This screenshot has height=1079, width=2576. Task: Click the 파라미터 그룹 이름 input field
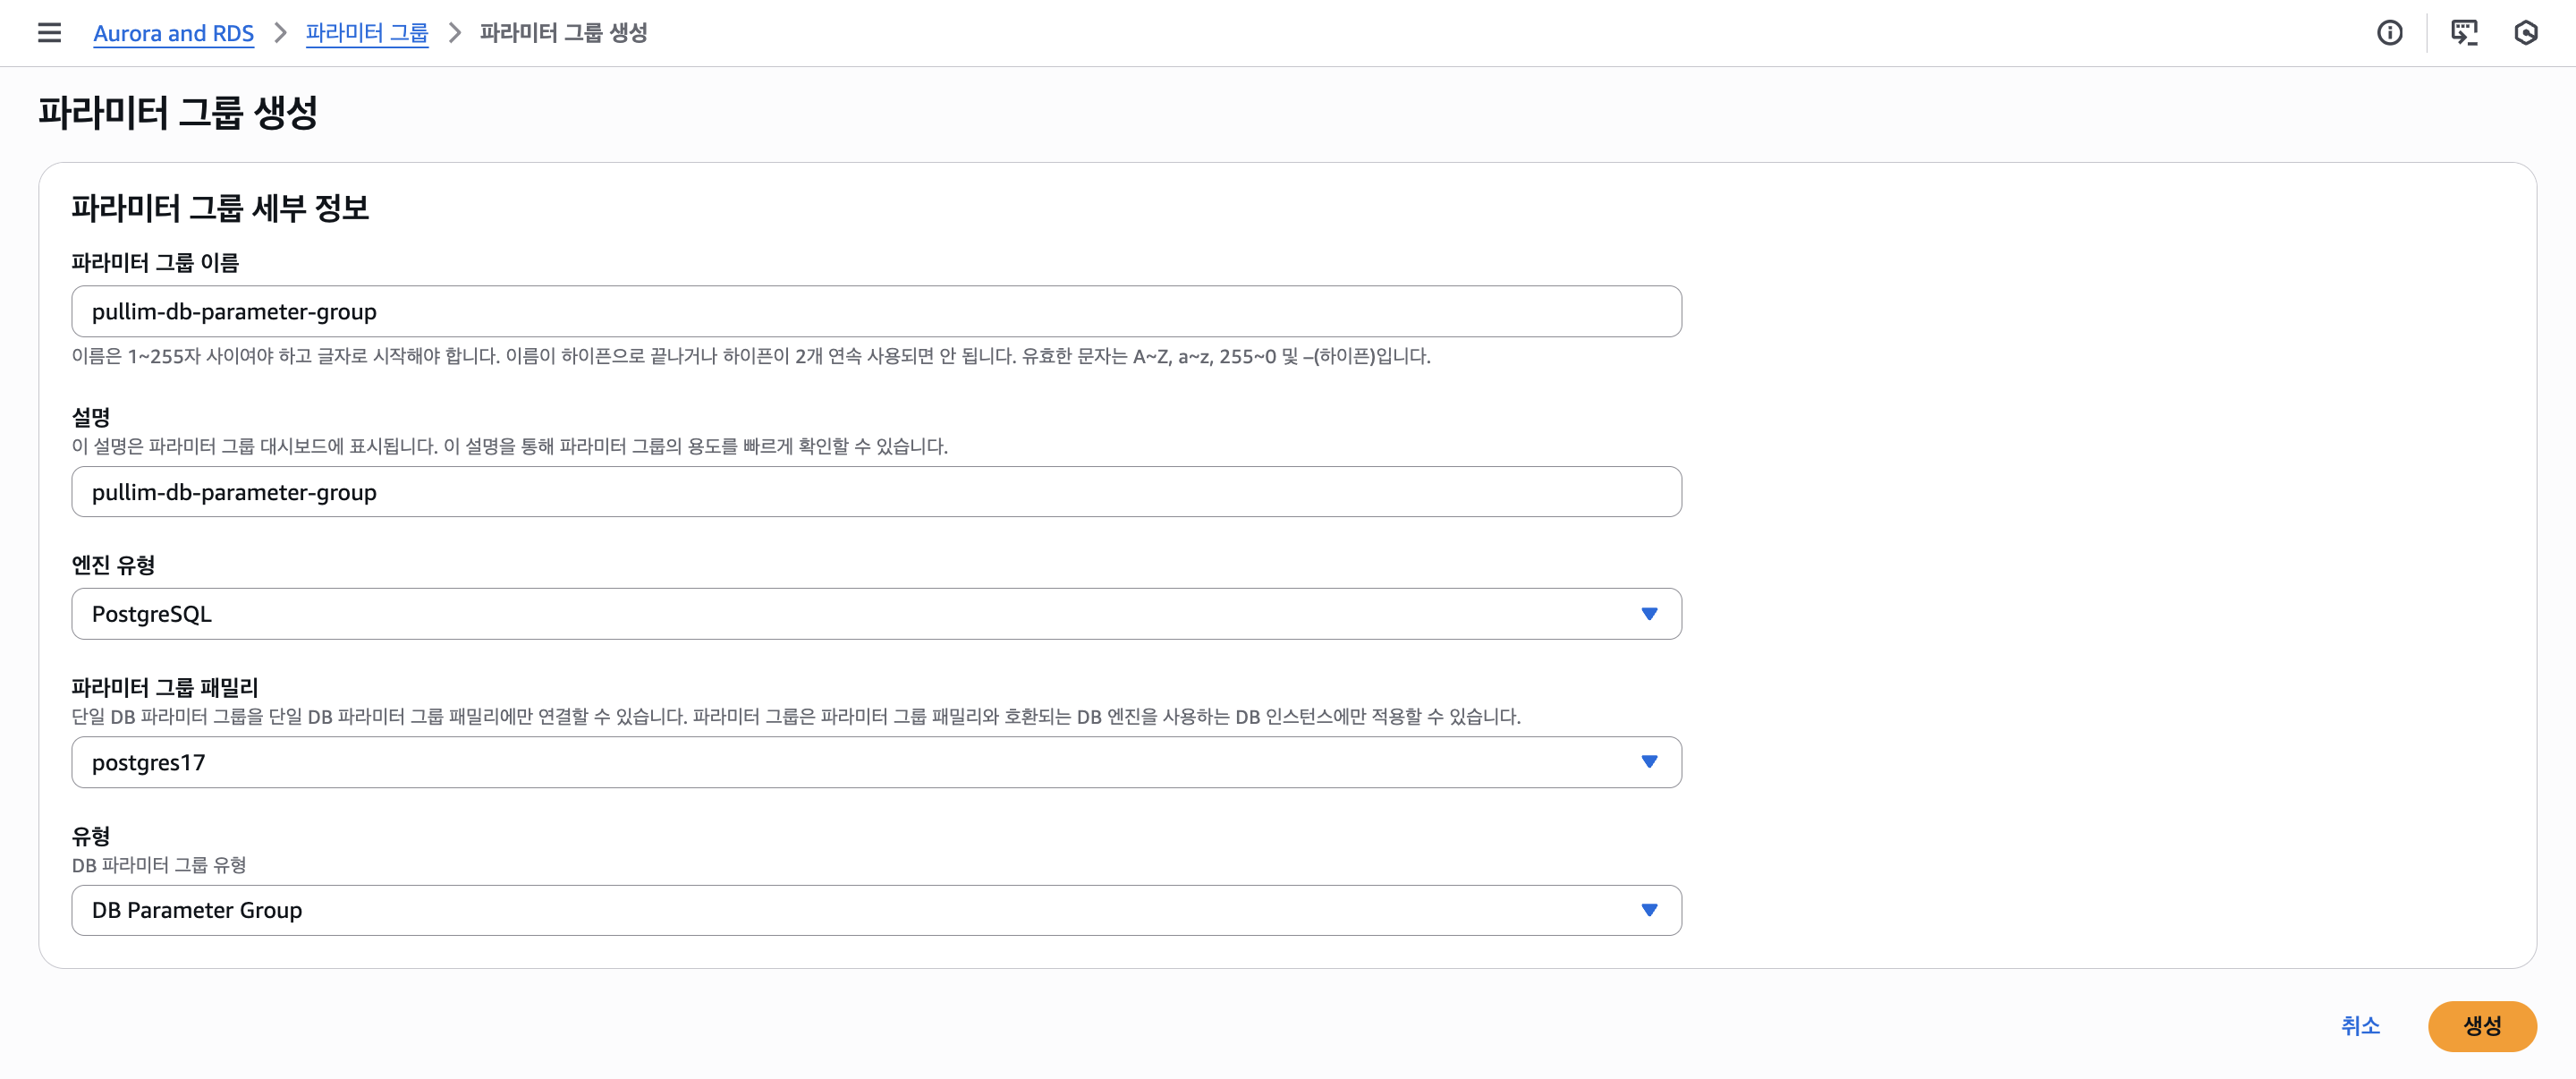875,312
